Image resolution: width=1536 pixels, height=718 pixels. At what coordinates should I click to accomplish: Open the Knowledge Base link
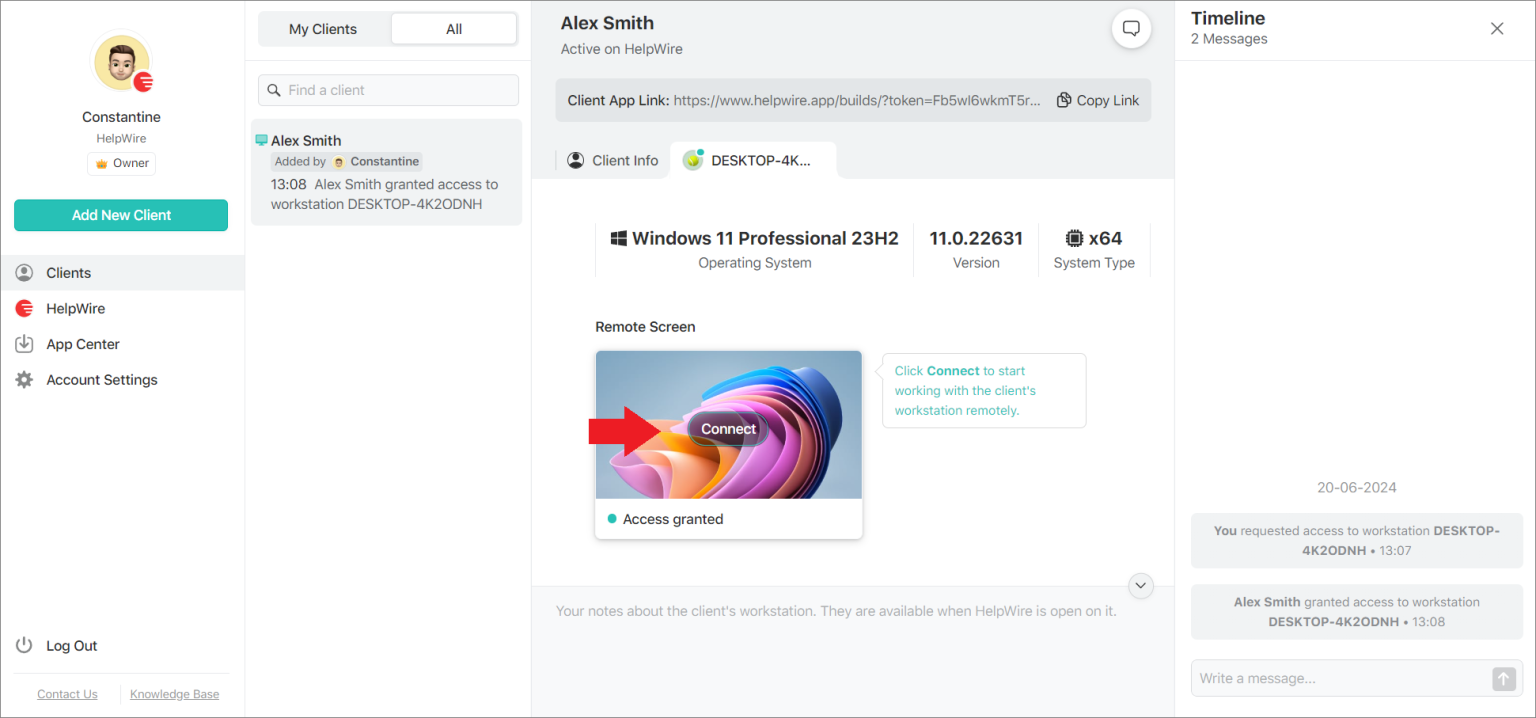pyautogui.click(x=174, y=693)
